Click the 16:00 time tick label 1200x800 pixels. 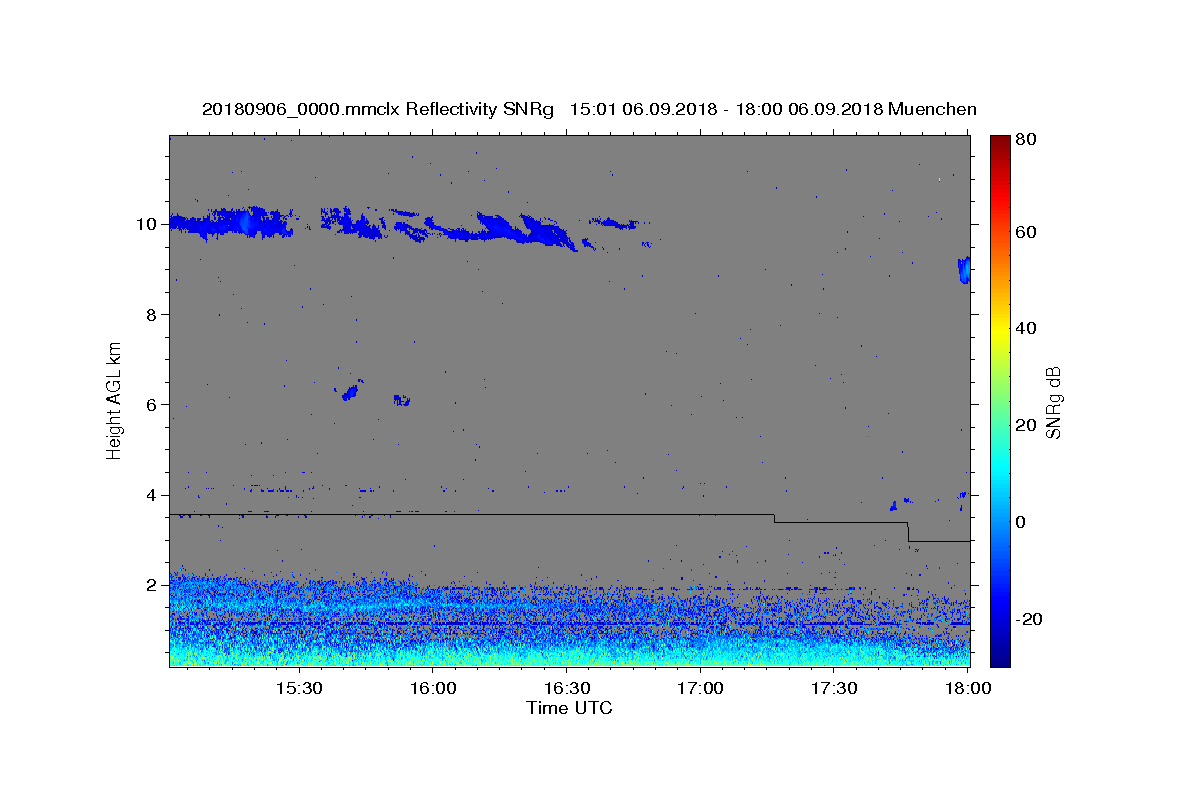pos(432,689)
